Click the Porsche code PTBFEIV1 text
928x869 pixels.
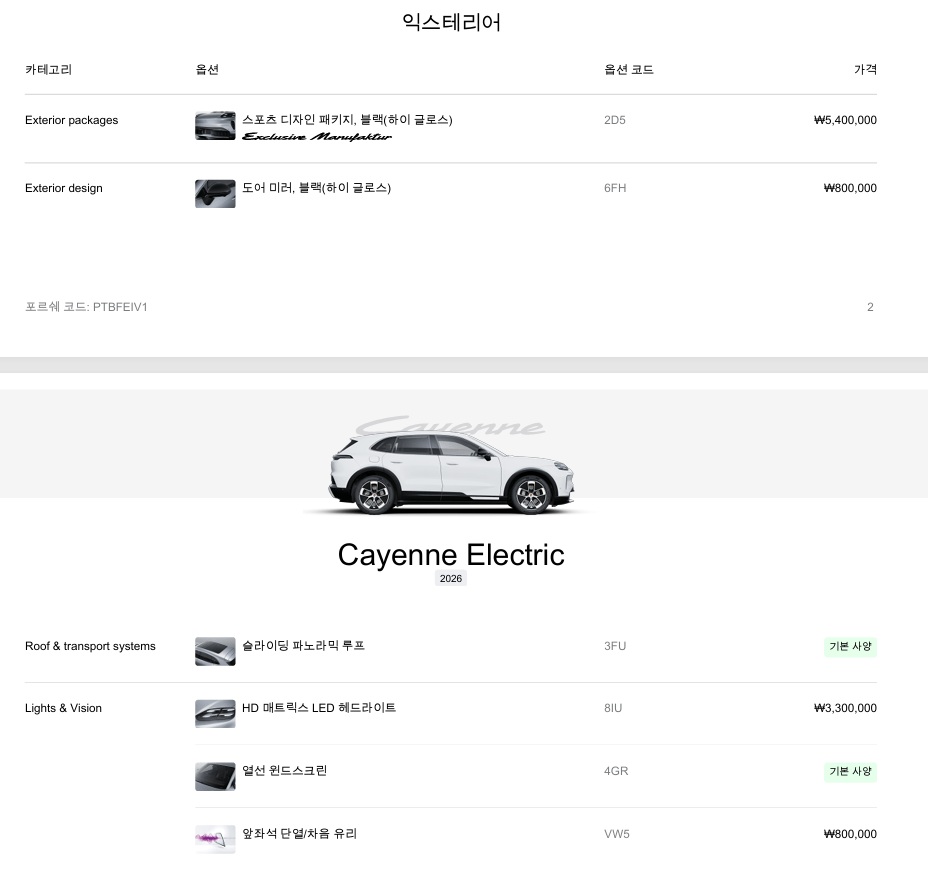(x=86, y=307)
